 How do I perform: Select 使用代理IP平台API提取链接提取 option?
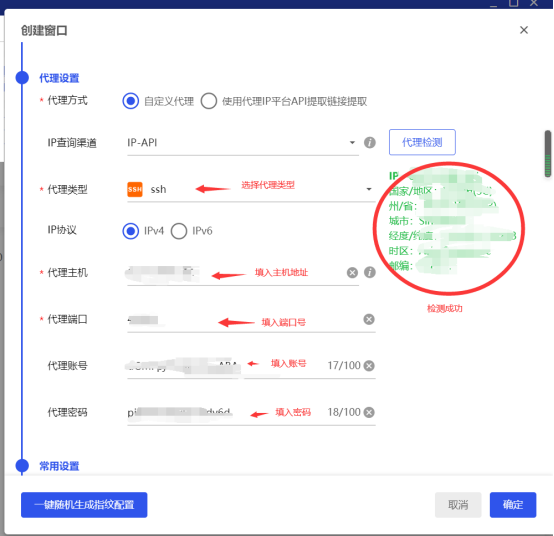pos(209,101)
